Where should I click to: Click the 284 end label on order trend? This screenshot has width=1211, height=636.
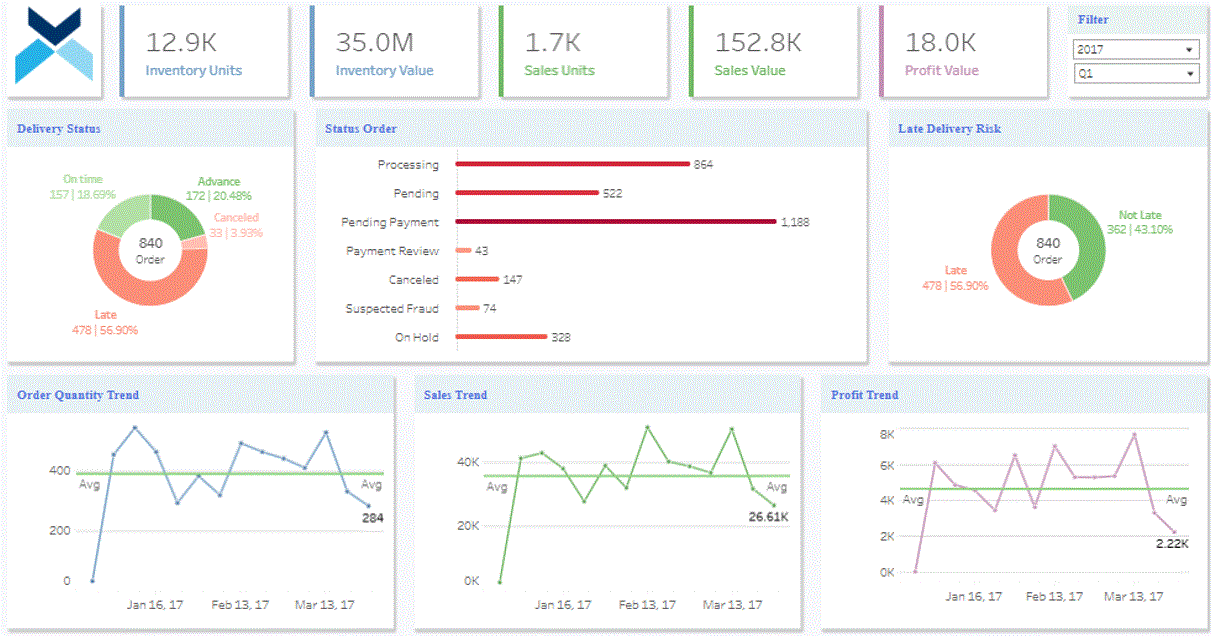tap(373, 518)
